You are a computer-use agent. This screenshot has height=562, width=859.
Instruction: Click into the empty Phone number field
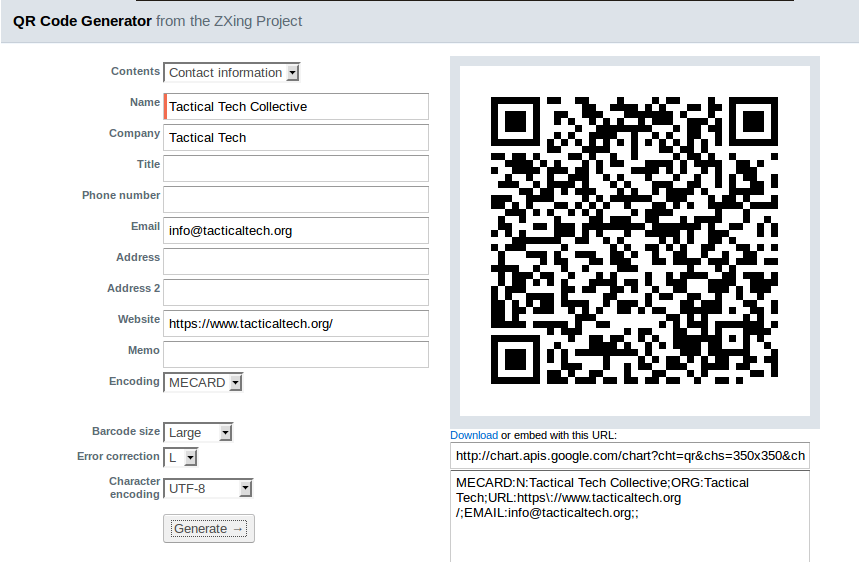(x=296, y=199)
